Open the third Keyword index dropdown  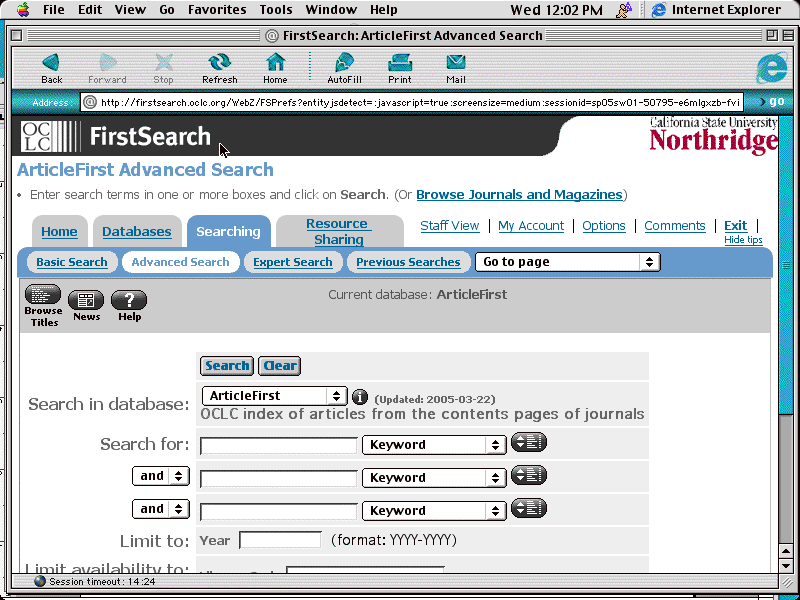pyautogui.click(x=434, y=511)
